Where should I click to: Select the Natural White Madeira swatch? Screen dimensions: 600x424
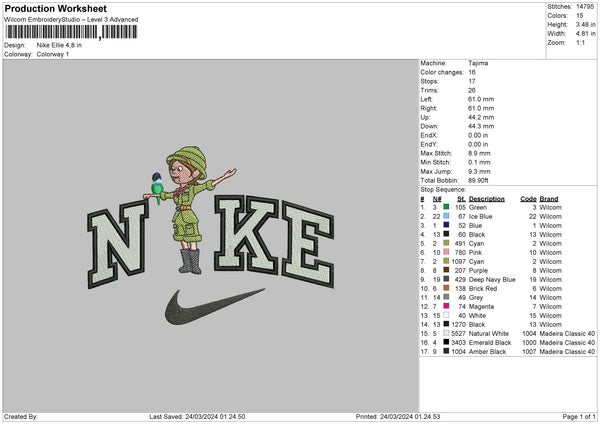tap(445, 333)
